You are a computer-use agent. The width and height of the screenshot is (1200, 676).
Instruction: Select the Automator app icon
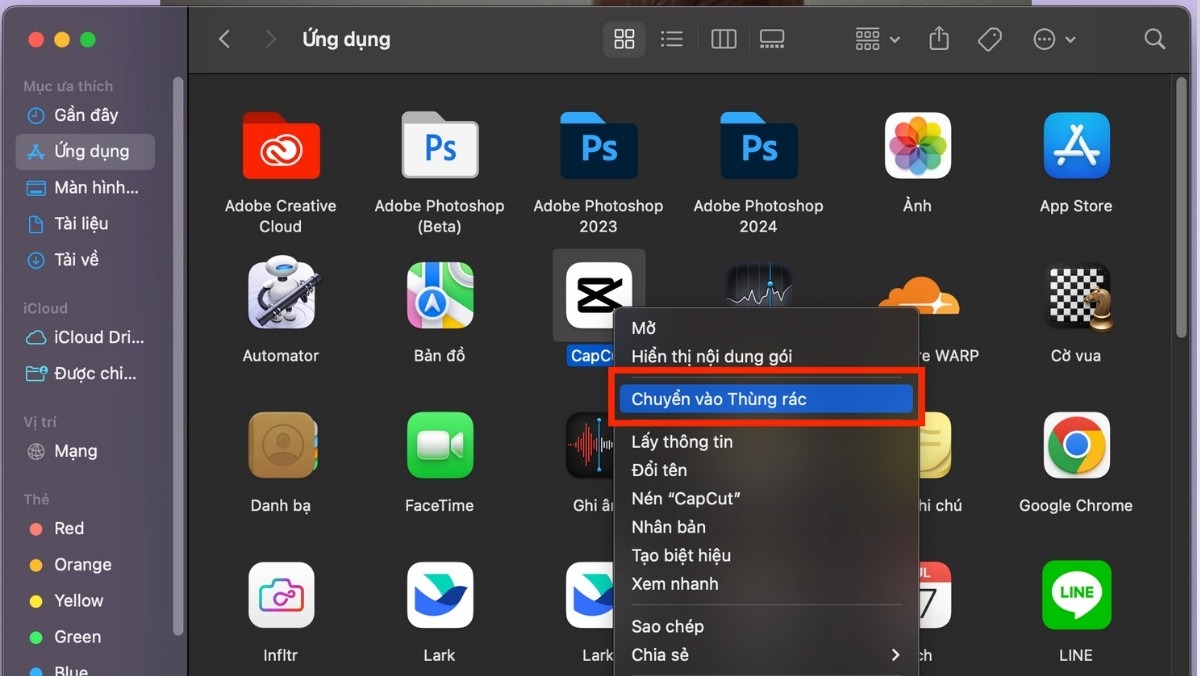pos(281,295)
